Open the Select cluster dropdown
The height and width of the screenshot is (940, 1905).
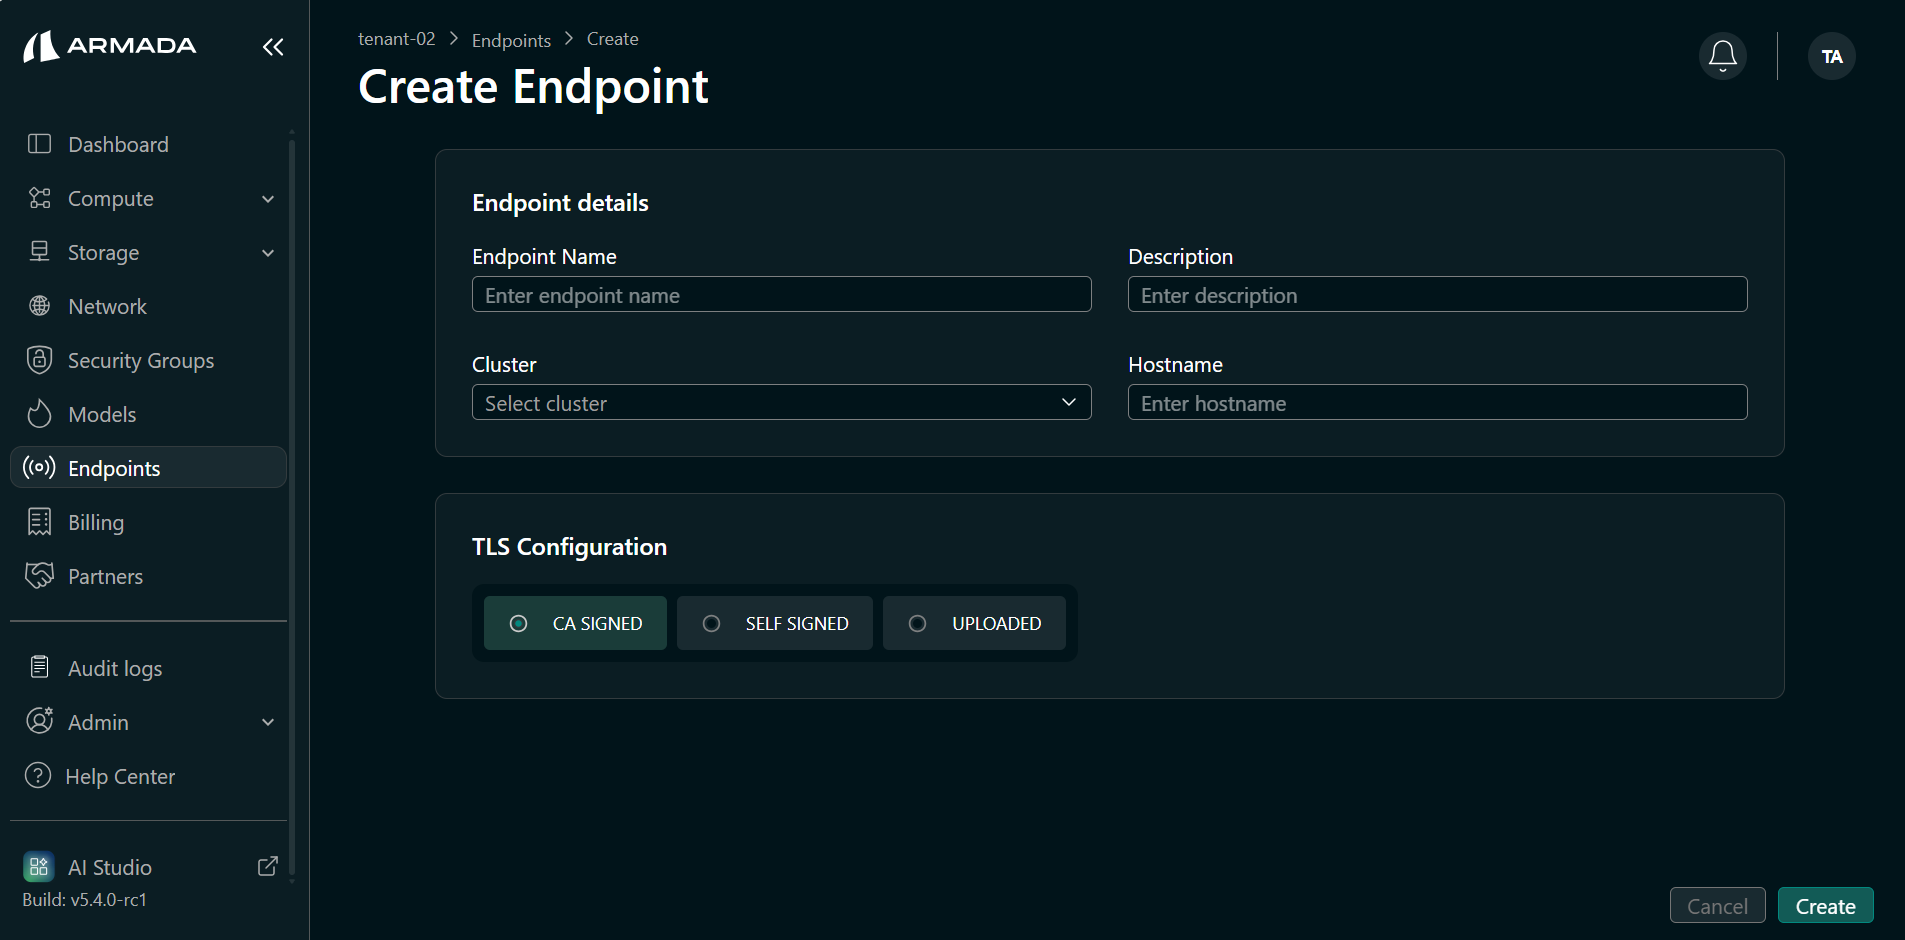coord(781,402)
